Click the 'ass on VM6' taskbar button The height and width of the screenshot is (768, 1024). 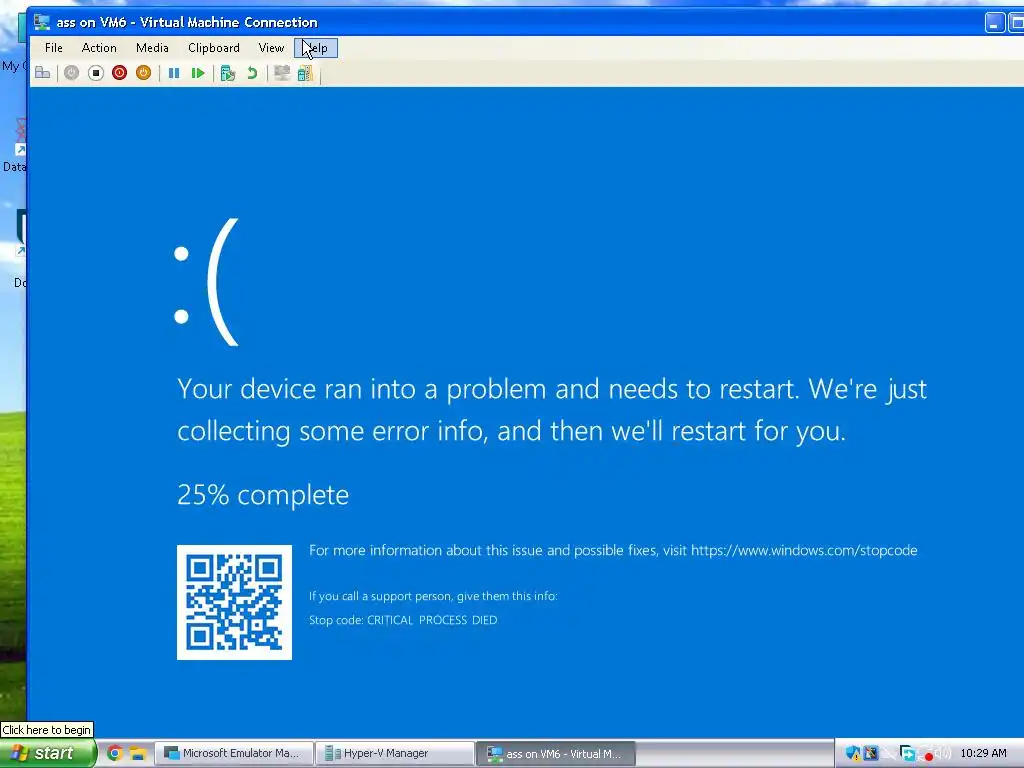(x=556, y=753)
